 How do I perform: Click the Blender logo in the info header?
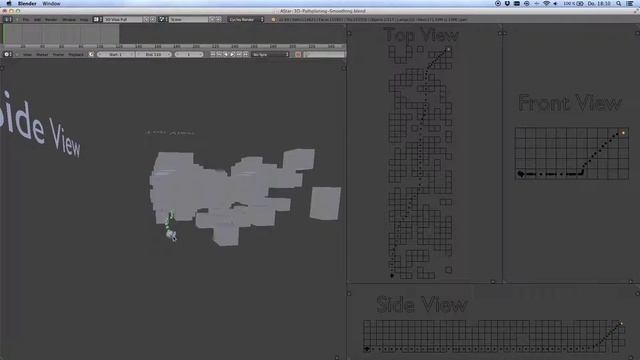(273, 19)
